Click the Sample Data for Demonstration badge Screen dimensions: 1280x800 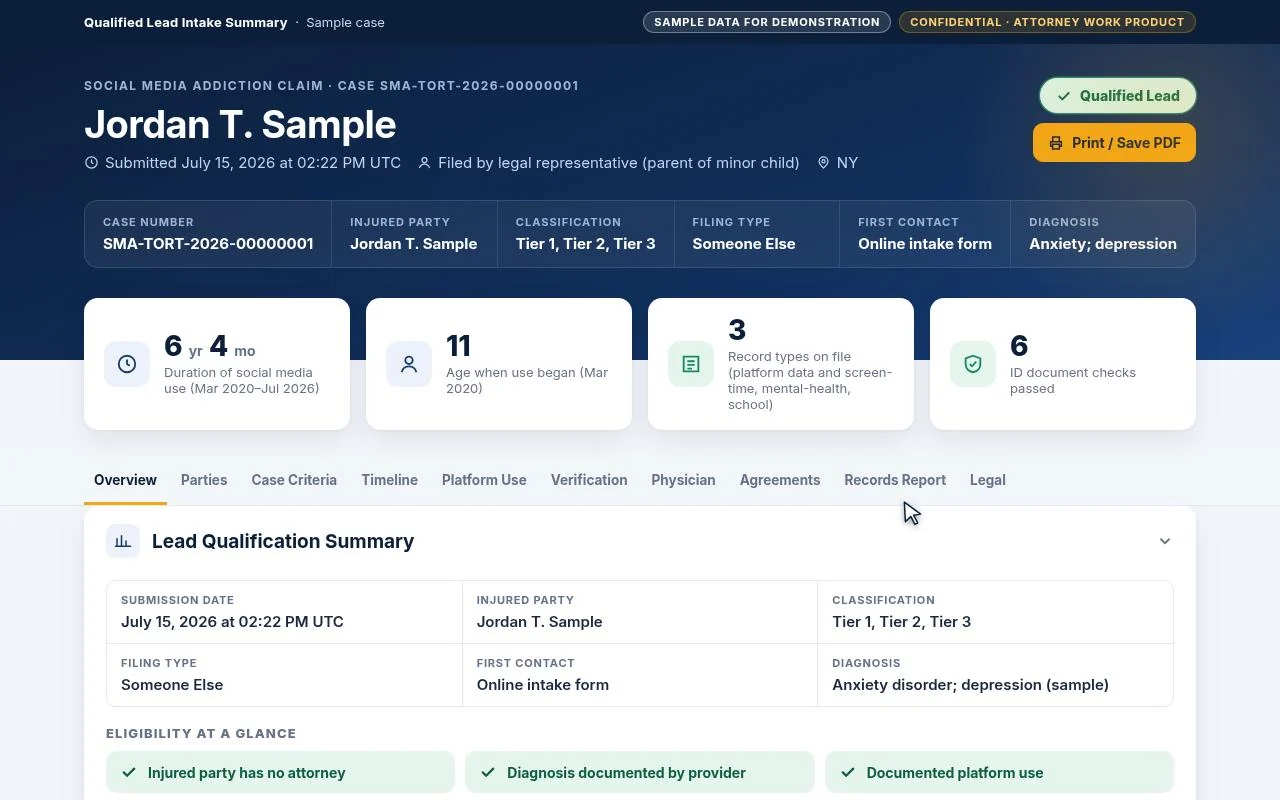pyautogui.click(x=767, y=22)
